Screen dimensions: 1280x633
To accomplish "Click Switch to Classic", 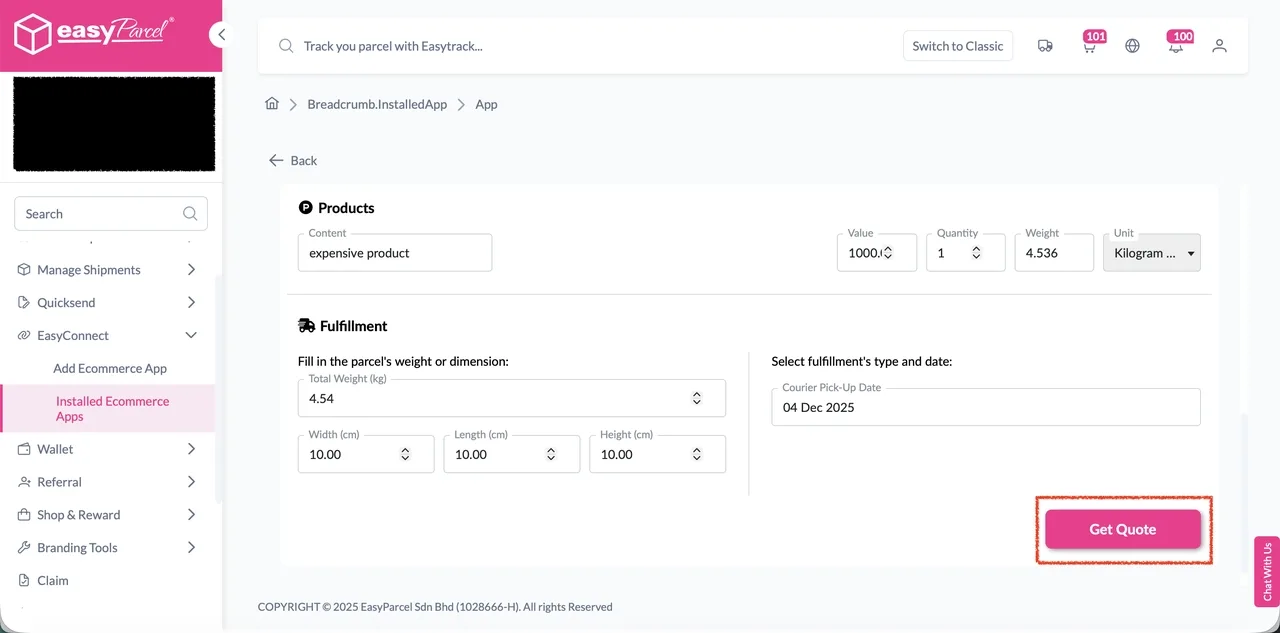I will (957, 46).
